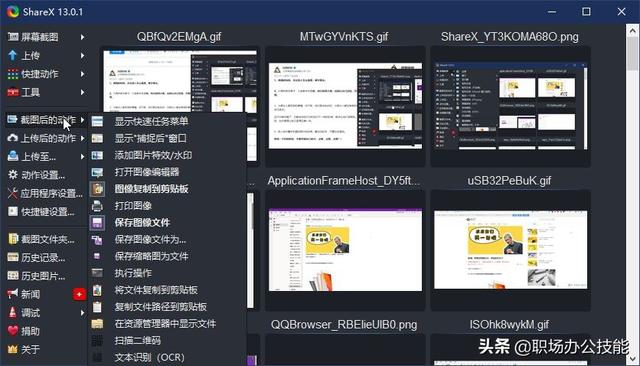
Task: Expand the 截图后的动作 submenu arrow
Action: point(82,120)
